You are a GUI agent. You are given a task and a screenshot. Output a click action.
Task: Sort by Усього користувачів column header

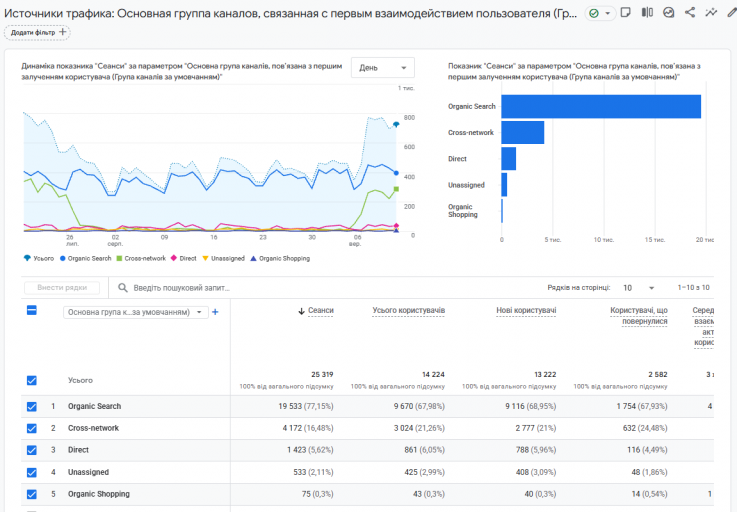[x=408, y=311]
